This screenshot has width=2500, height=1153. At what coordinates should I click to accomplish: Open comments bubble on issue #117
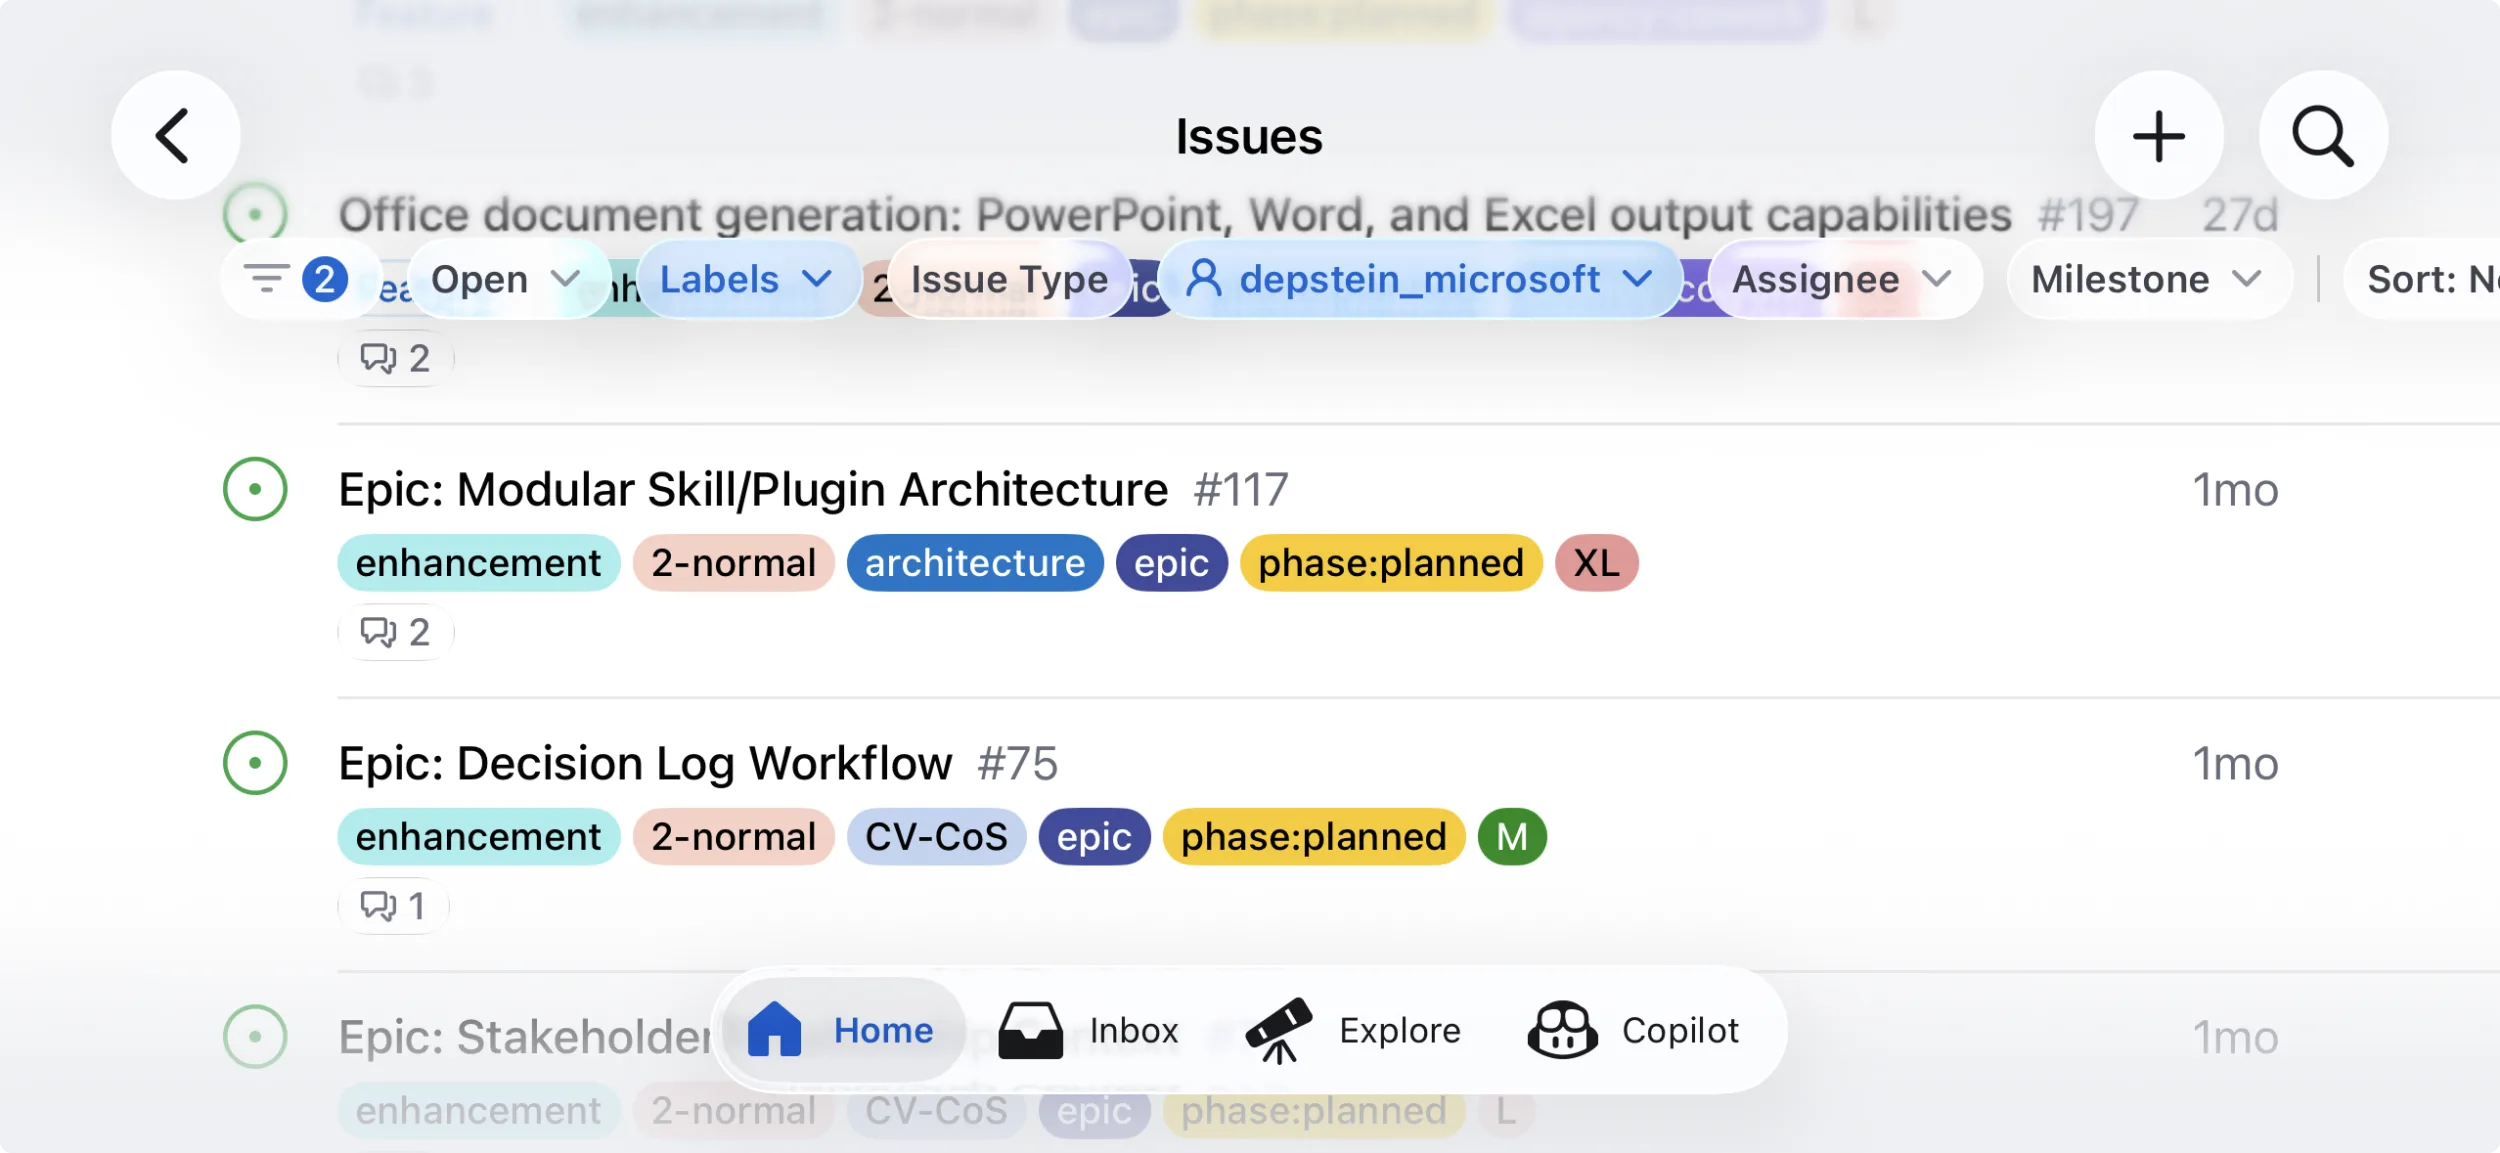coord(395,632)
